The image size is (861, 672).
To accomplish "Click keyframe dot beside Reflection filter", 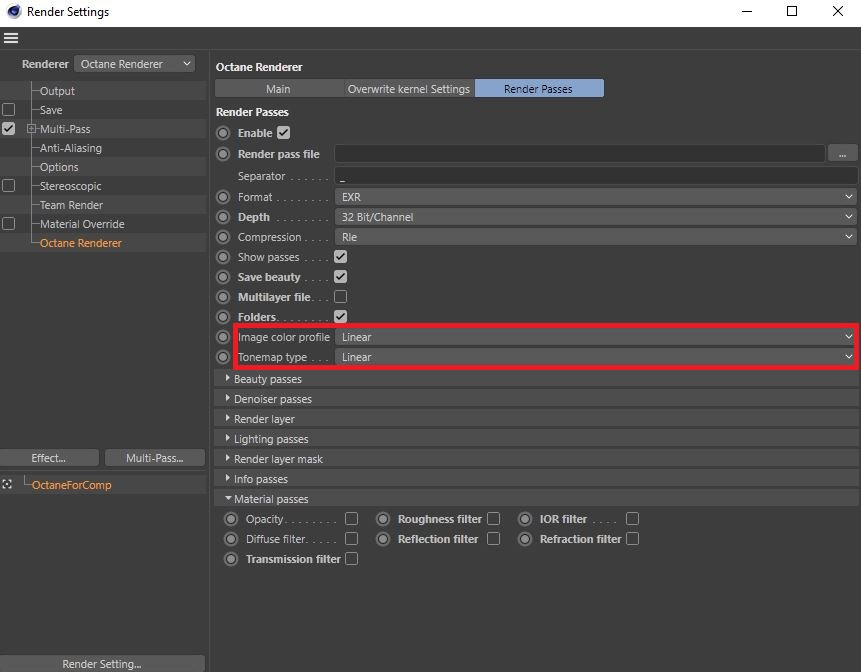I will [383, 539].
